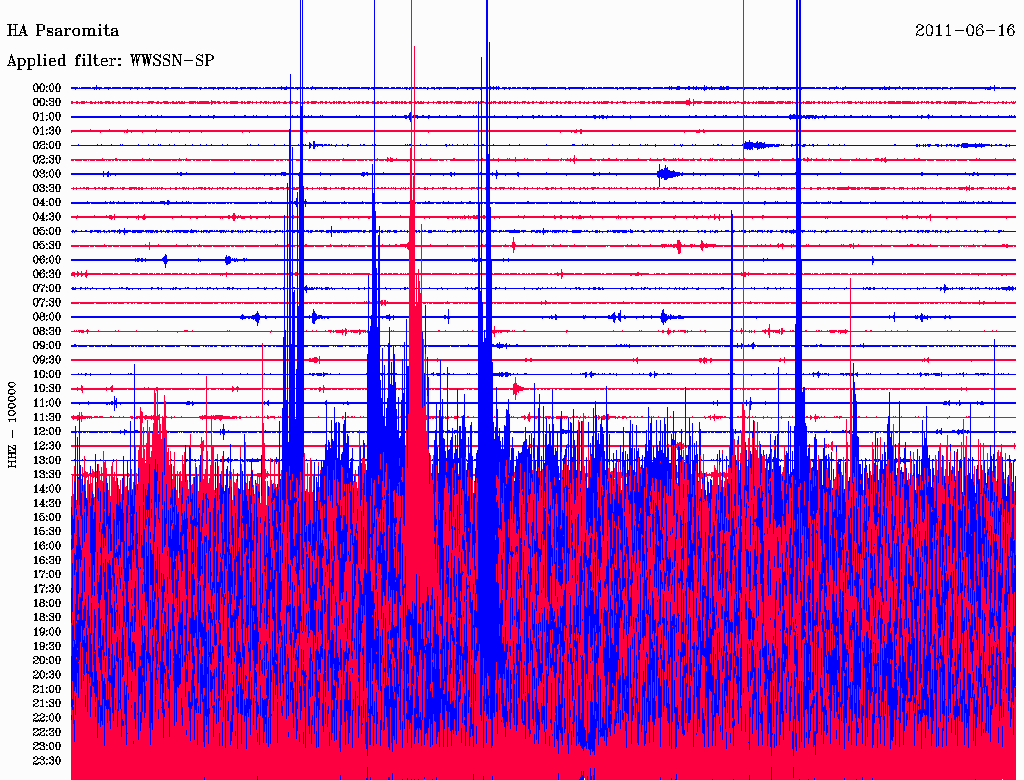Click the 13:30 time label
The height and width of the screenshot is (780, 1024).
[x=47, y=474]
